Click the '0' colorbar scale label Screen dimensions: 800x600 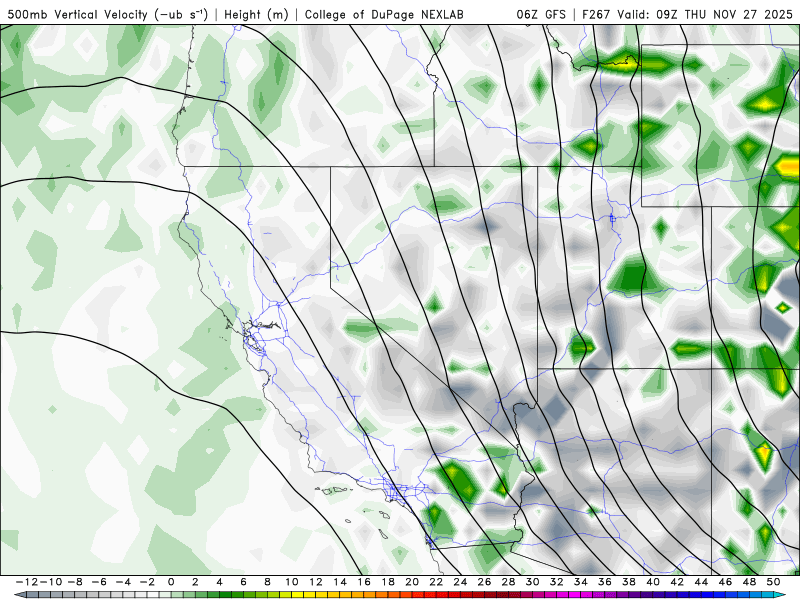click(171, 582)
